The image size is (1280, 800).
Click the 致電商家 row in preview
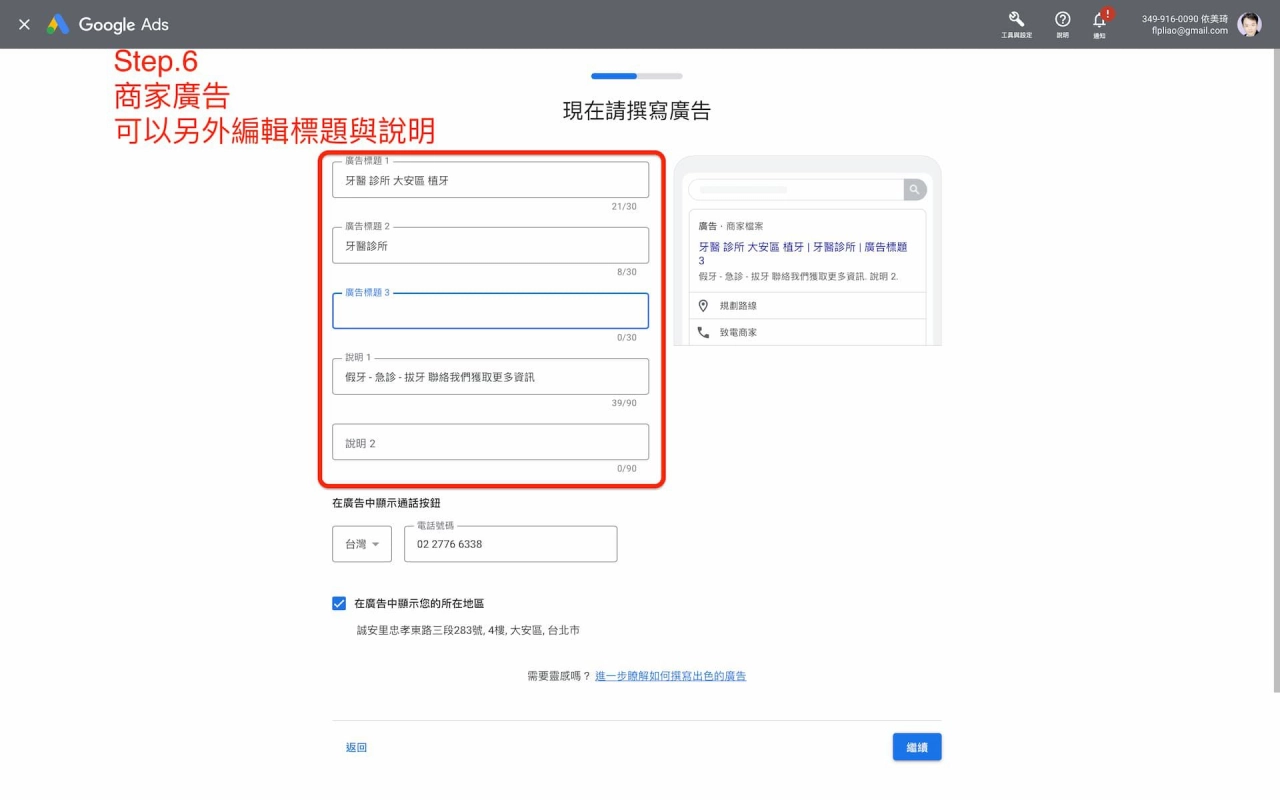pos(807,332)
